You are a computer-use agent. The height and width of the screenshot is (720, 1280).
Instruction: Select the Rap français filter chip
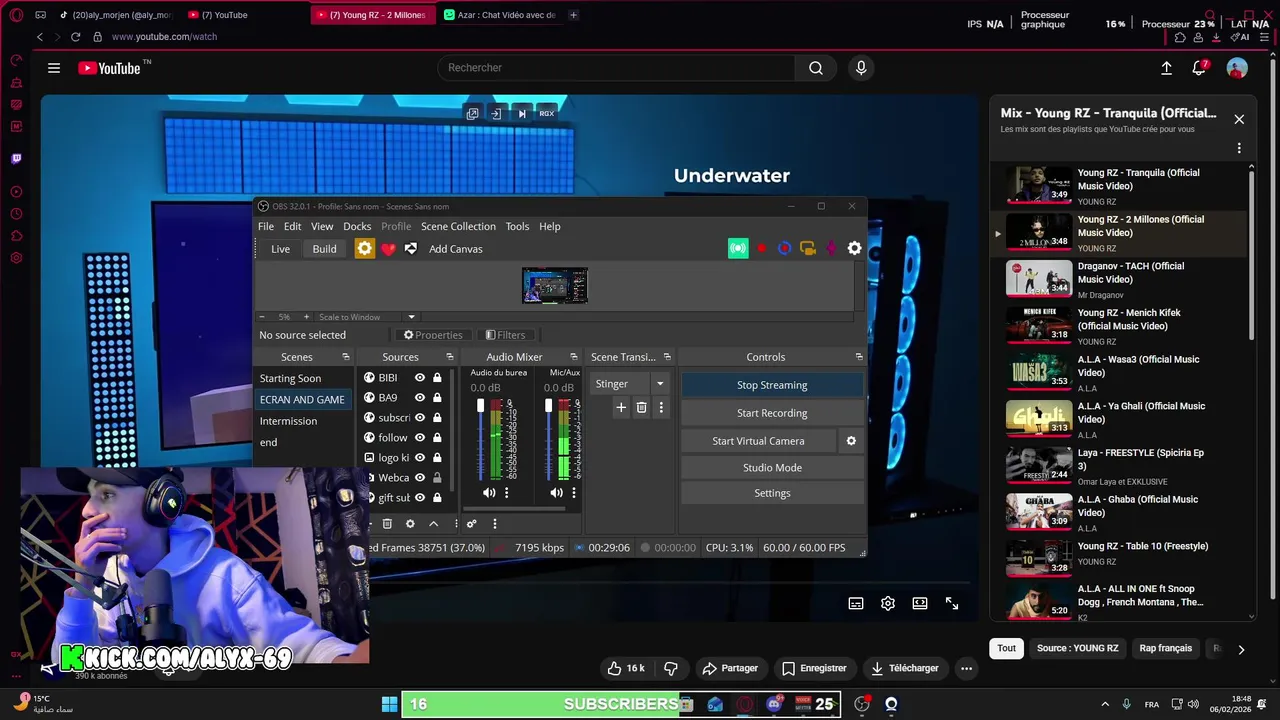[1166, 648]
